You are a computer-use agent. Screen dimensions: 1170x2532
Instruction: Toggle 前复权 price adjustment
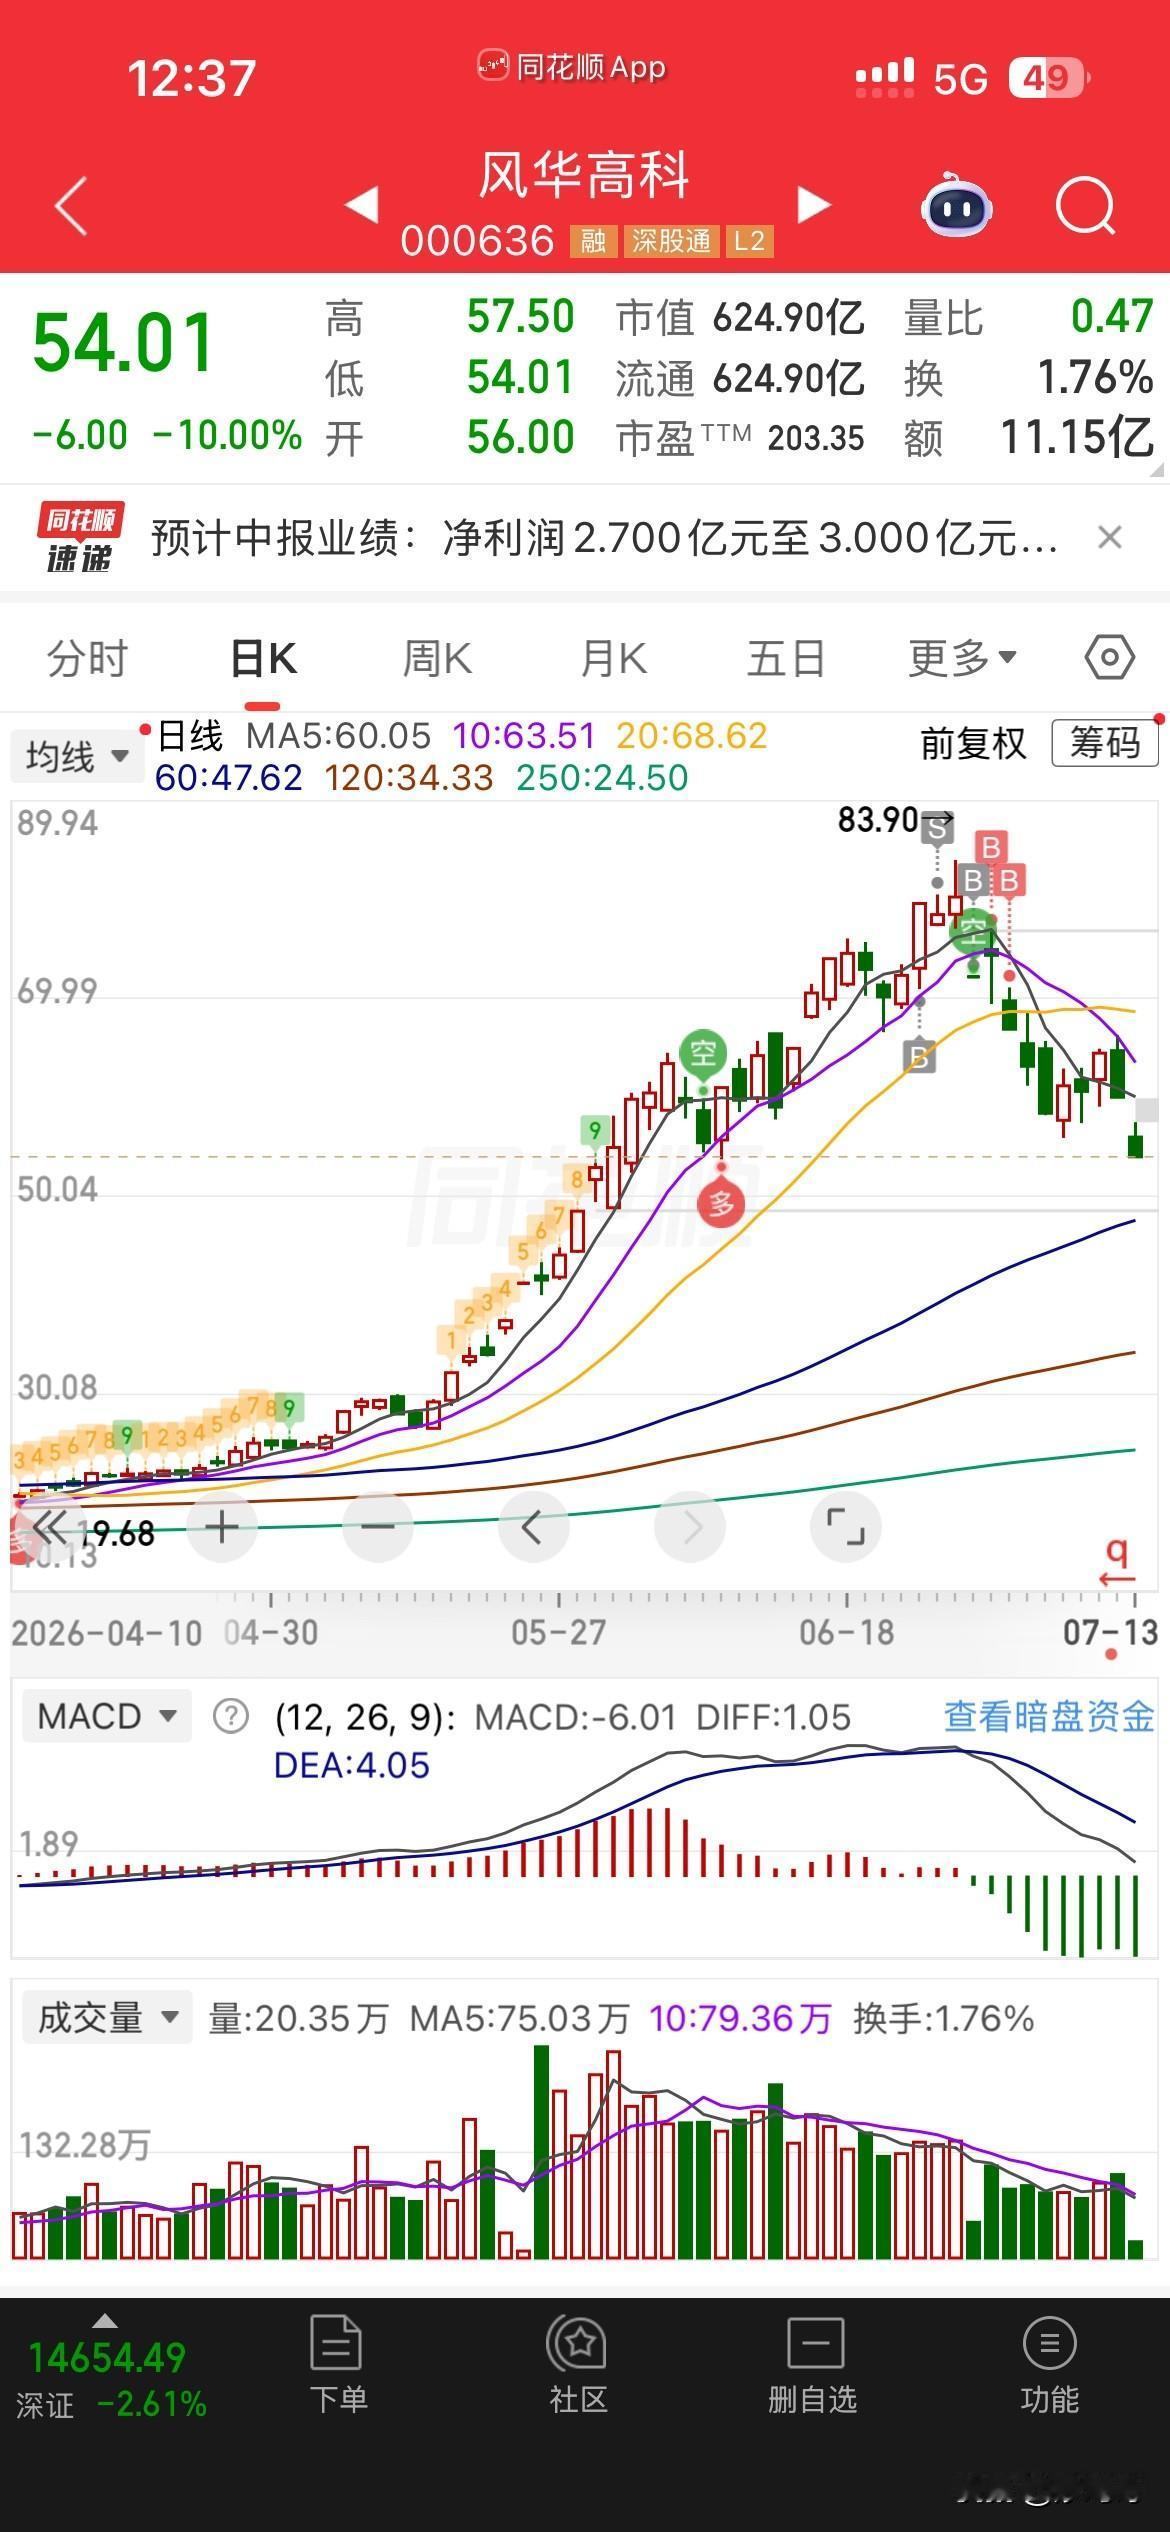973,744
